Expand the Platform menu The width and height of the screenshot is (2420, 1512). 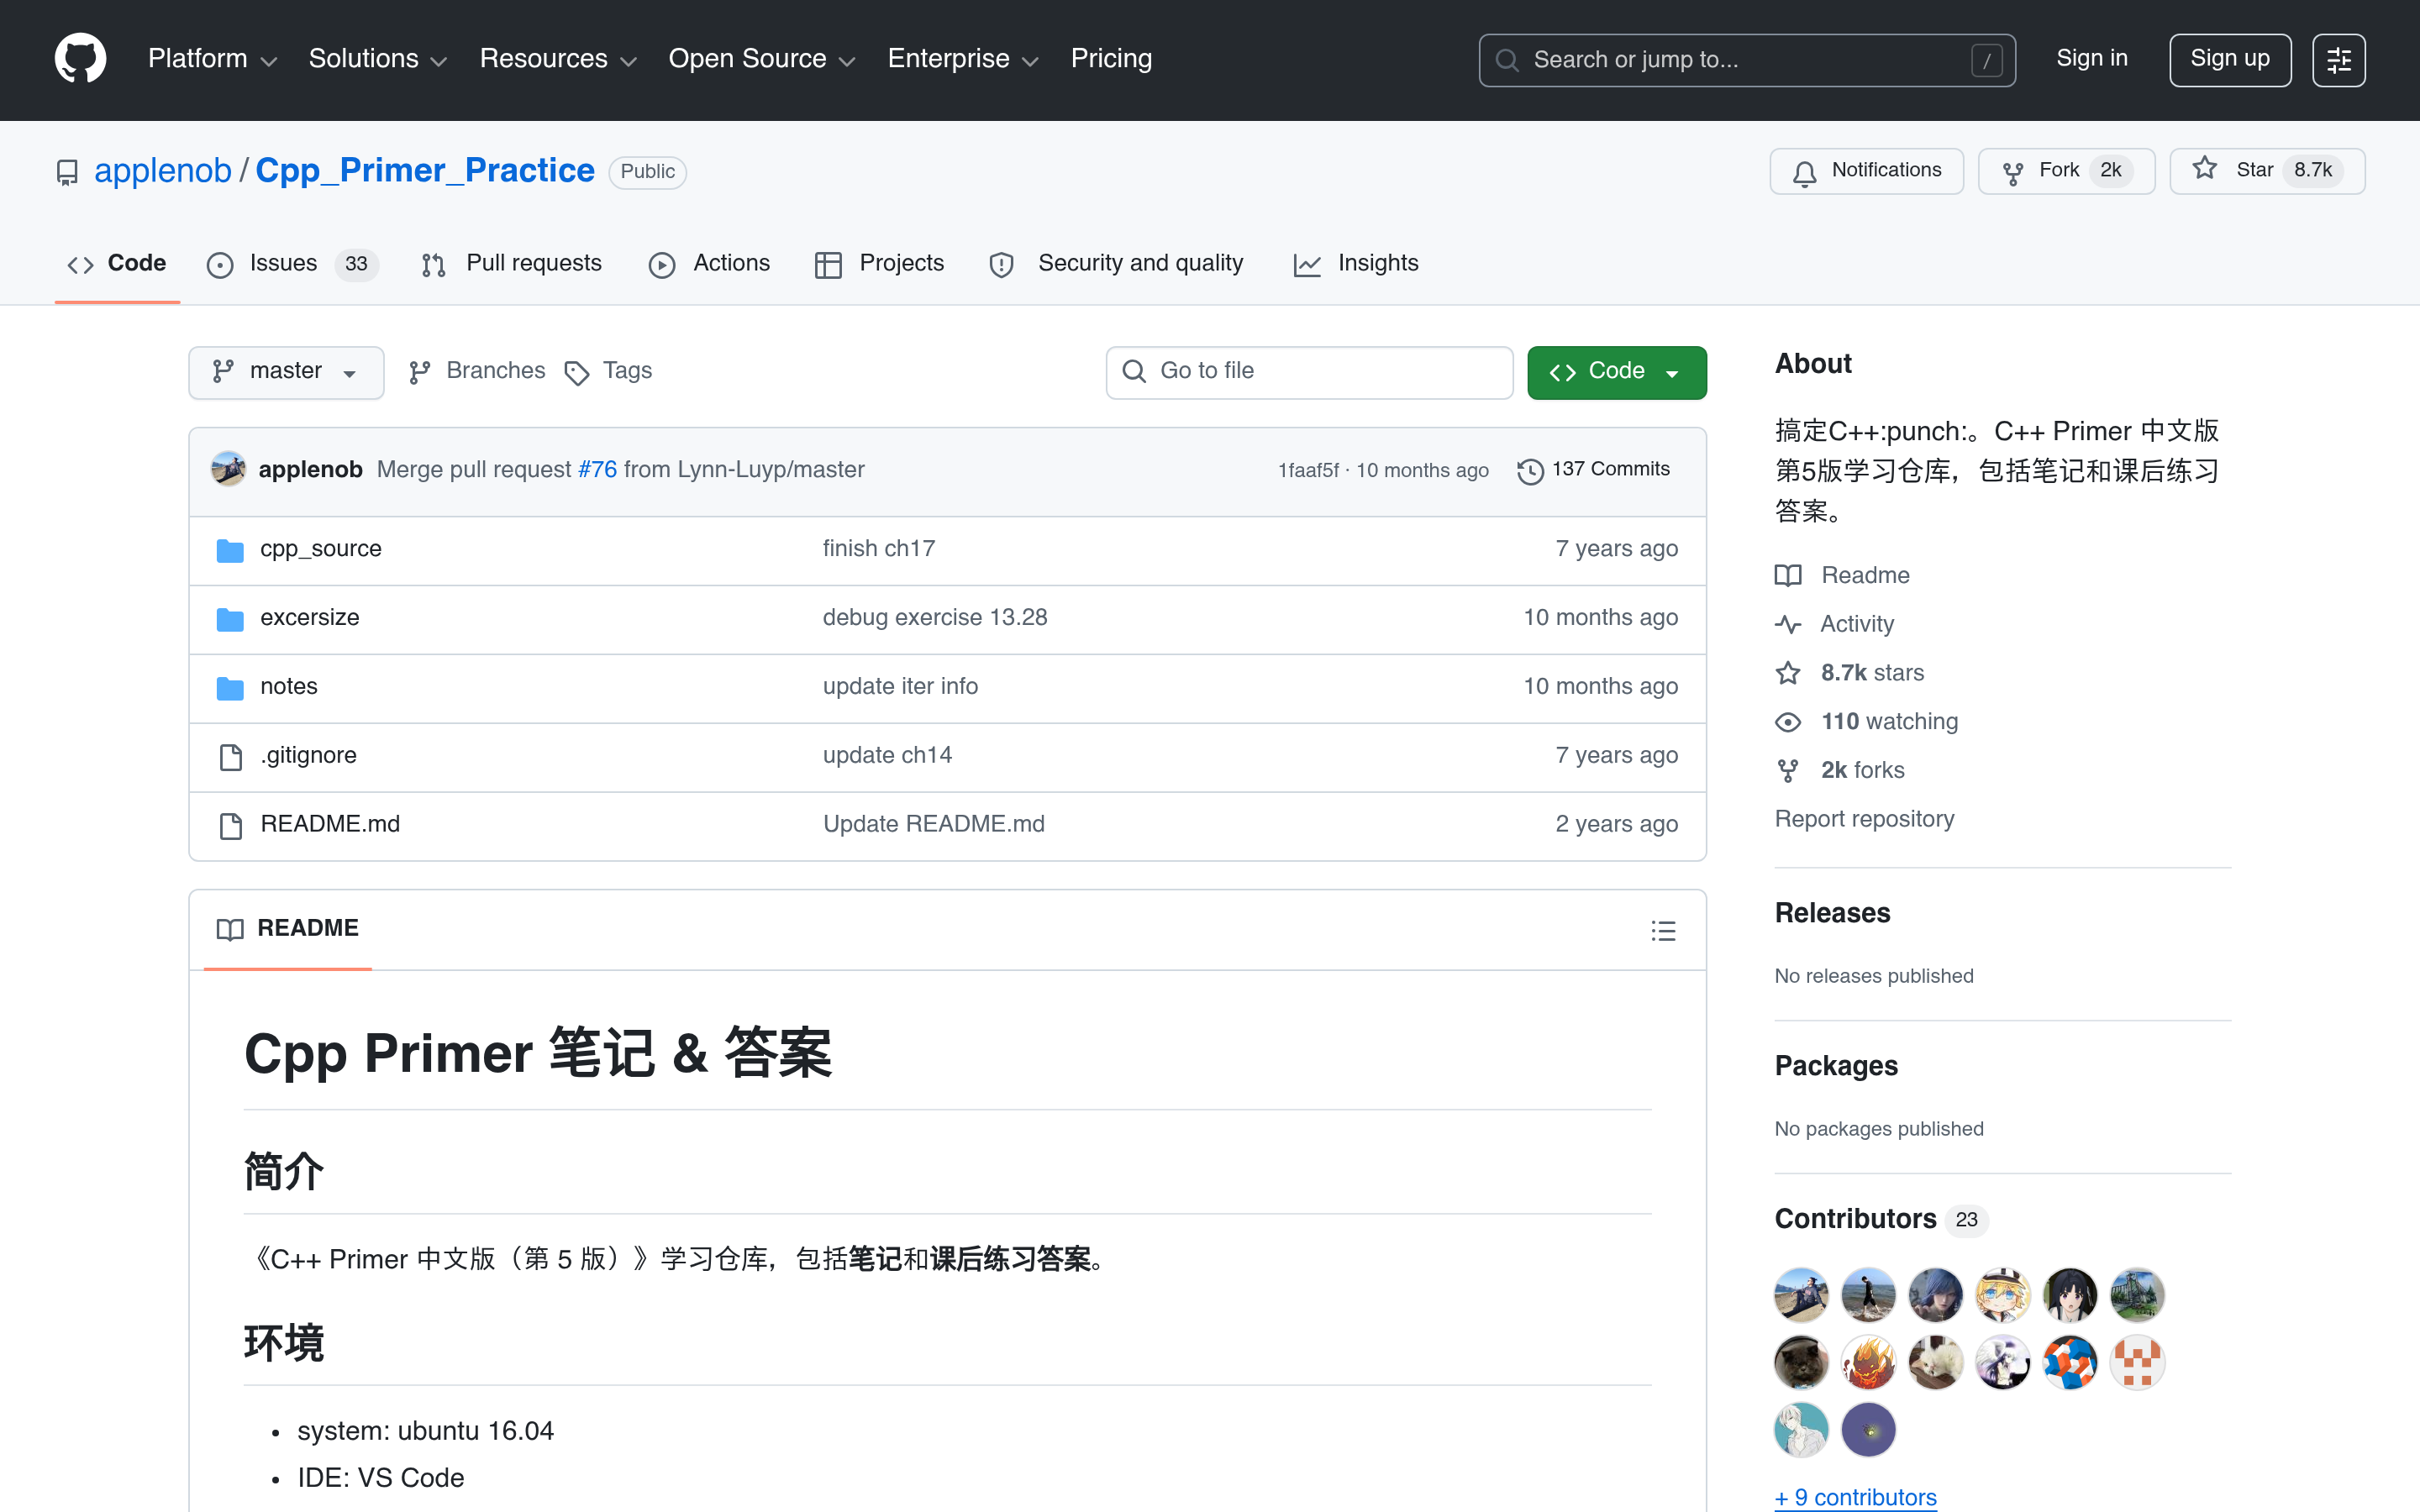click(212, 59)
